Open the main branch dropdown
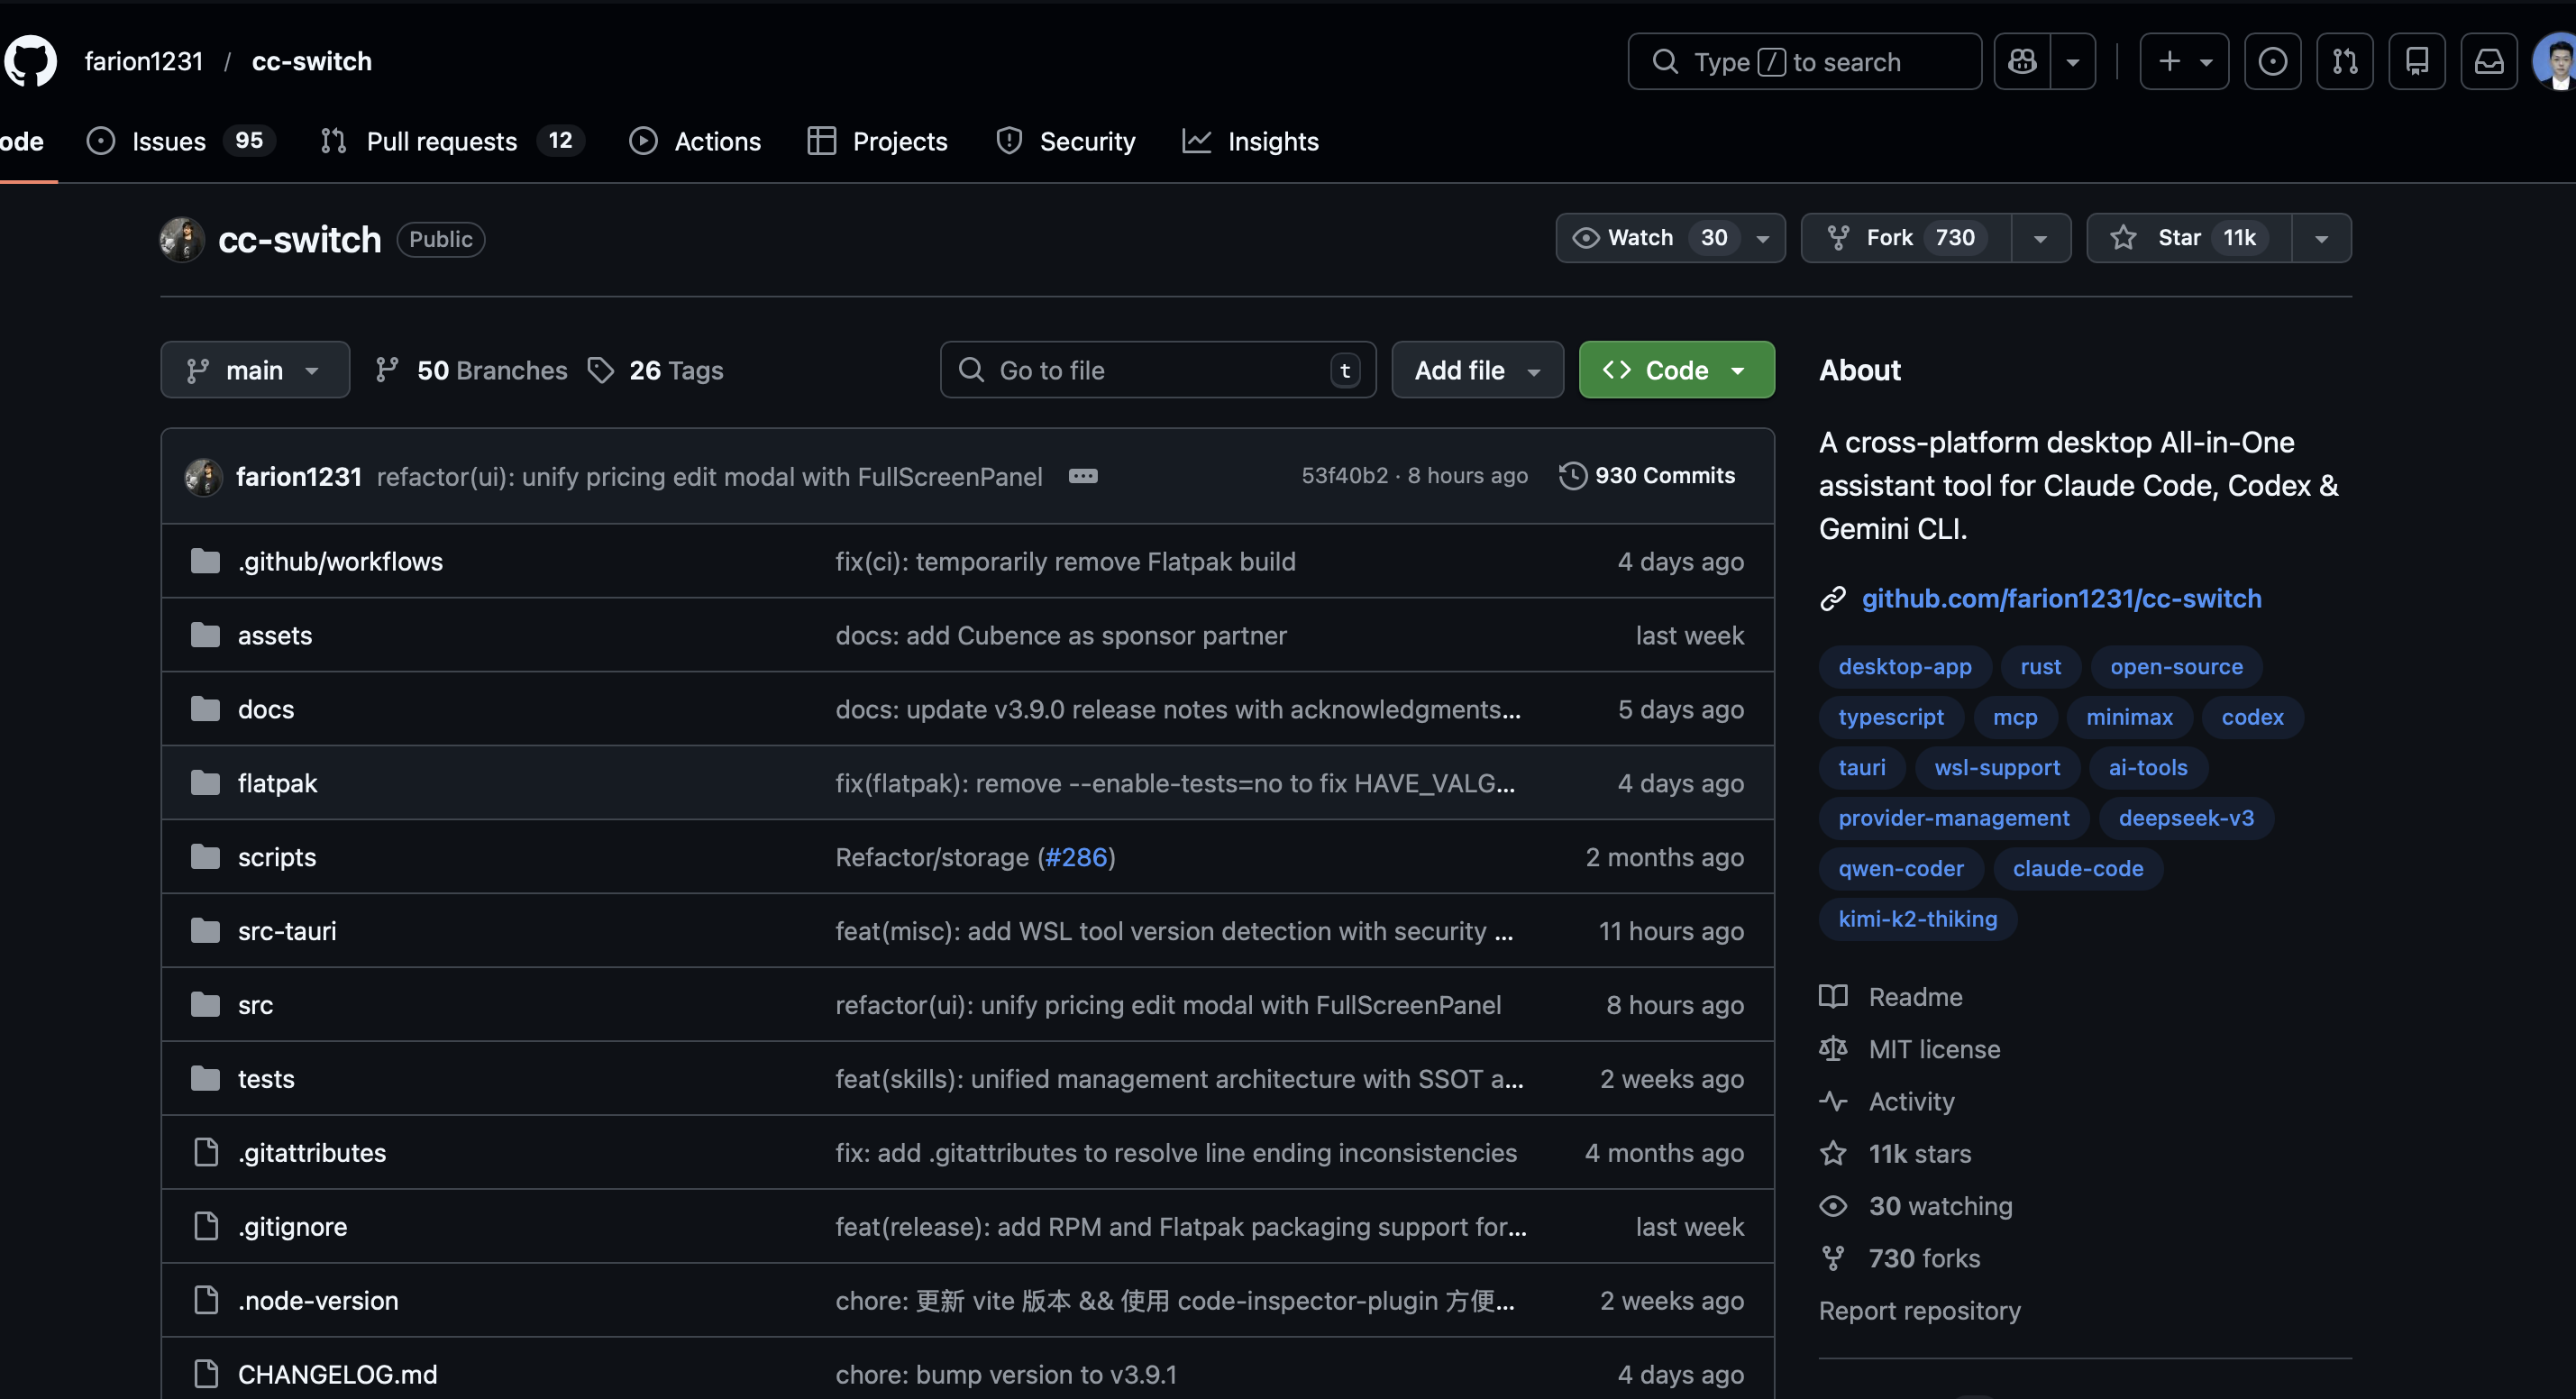Viewport: 2576px width, 1399px height. tap(254, 370)
